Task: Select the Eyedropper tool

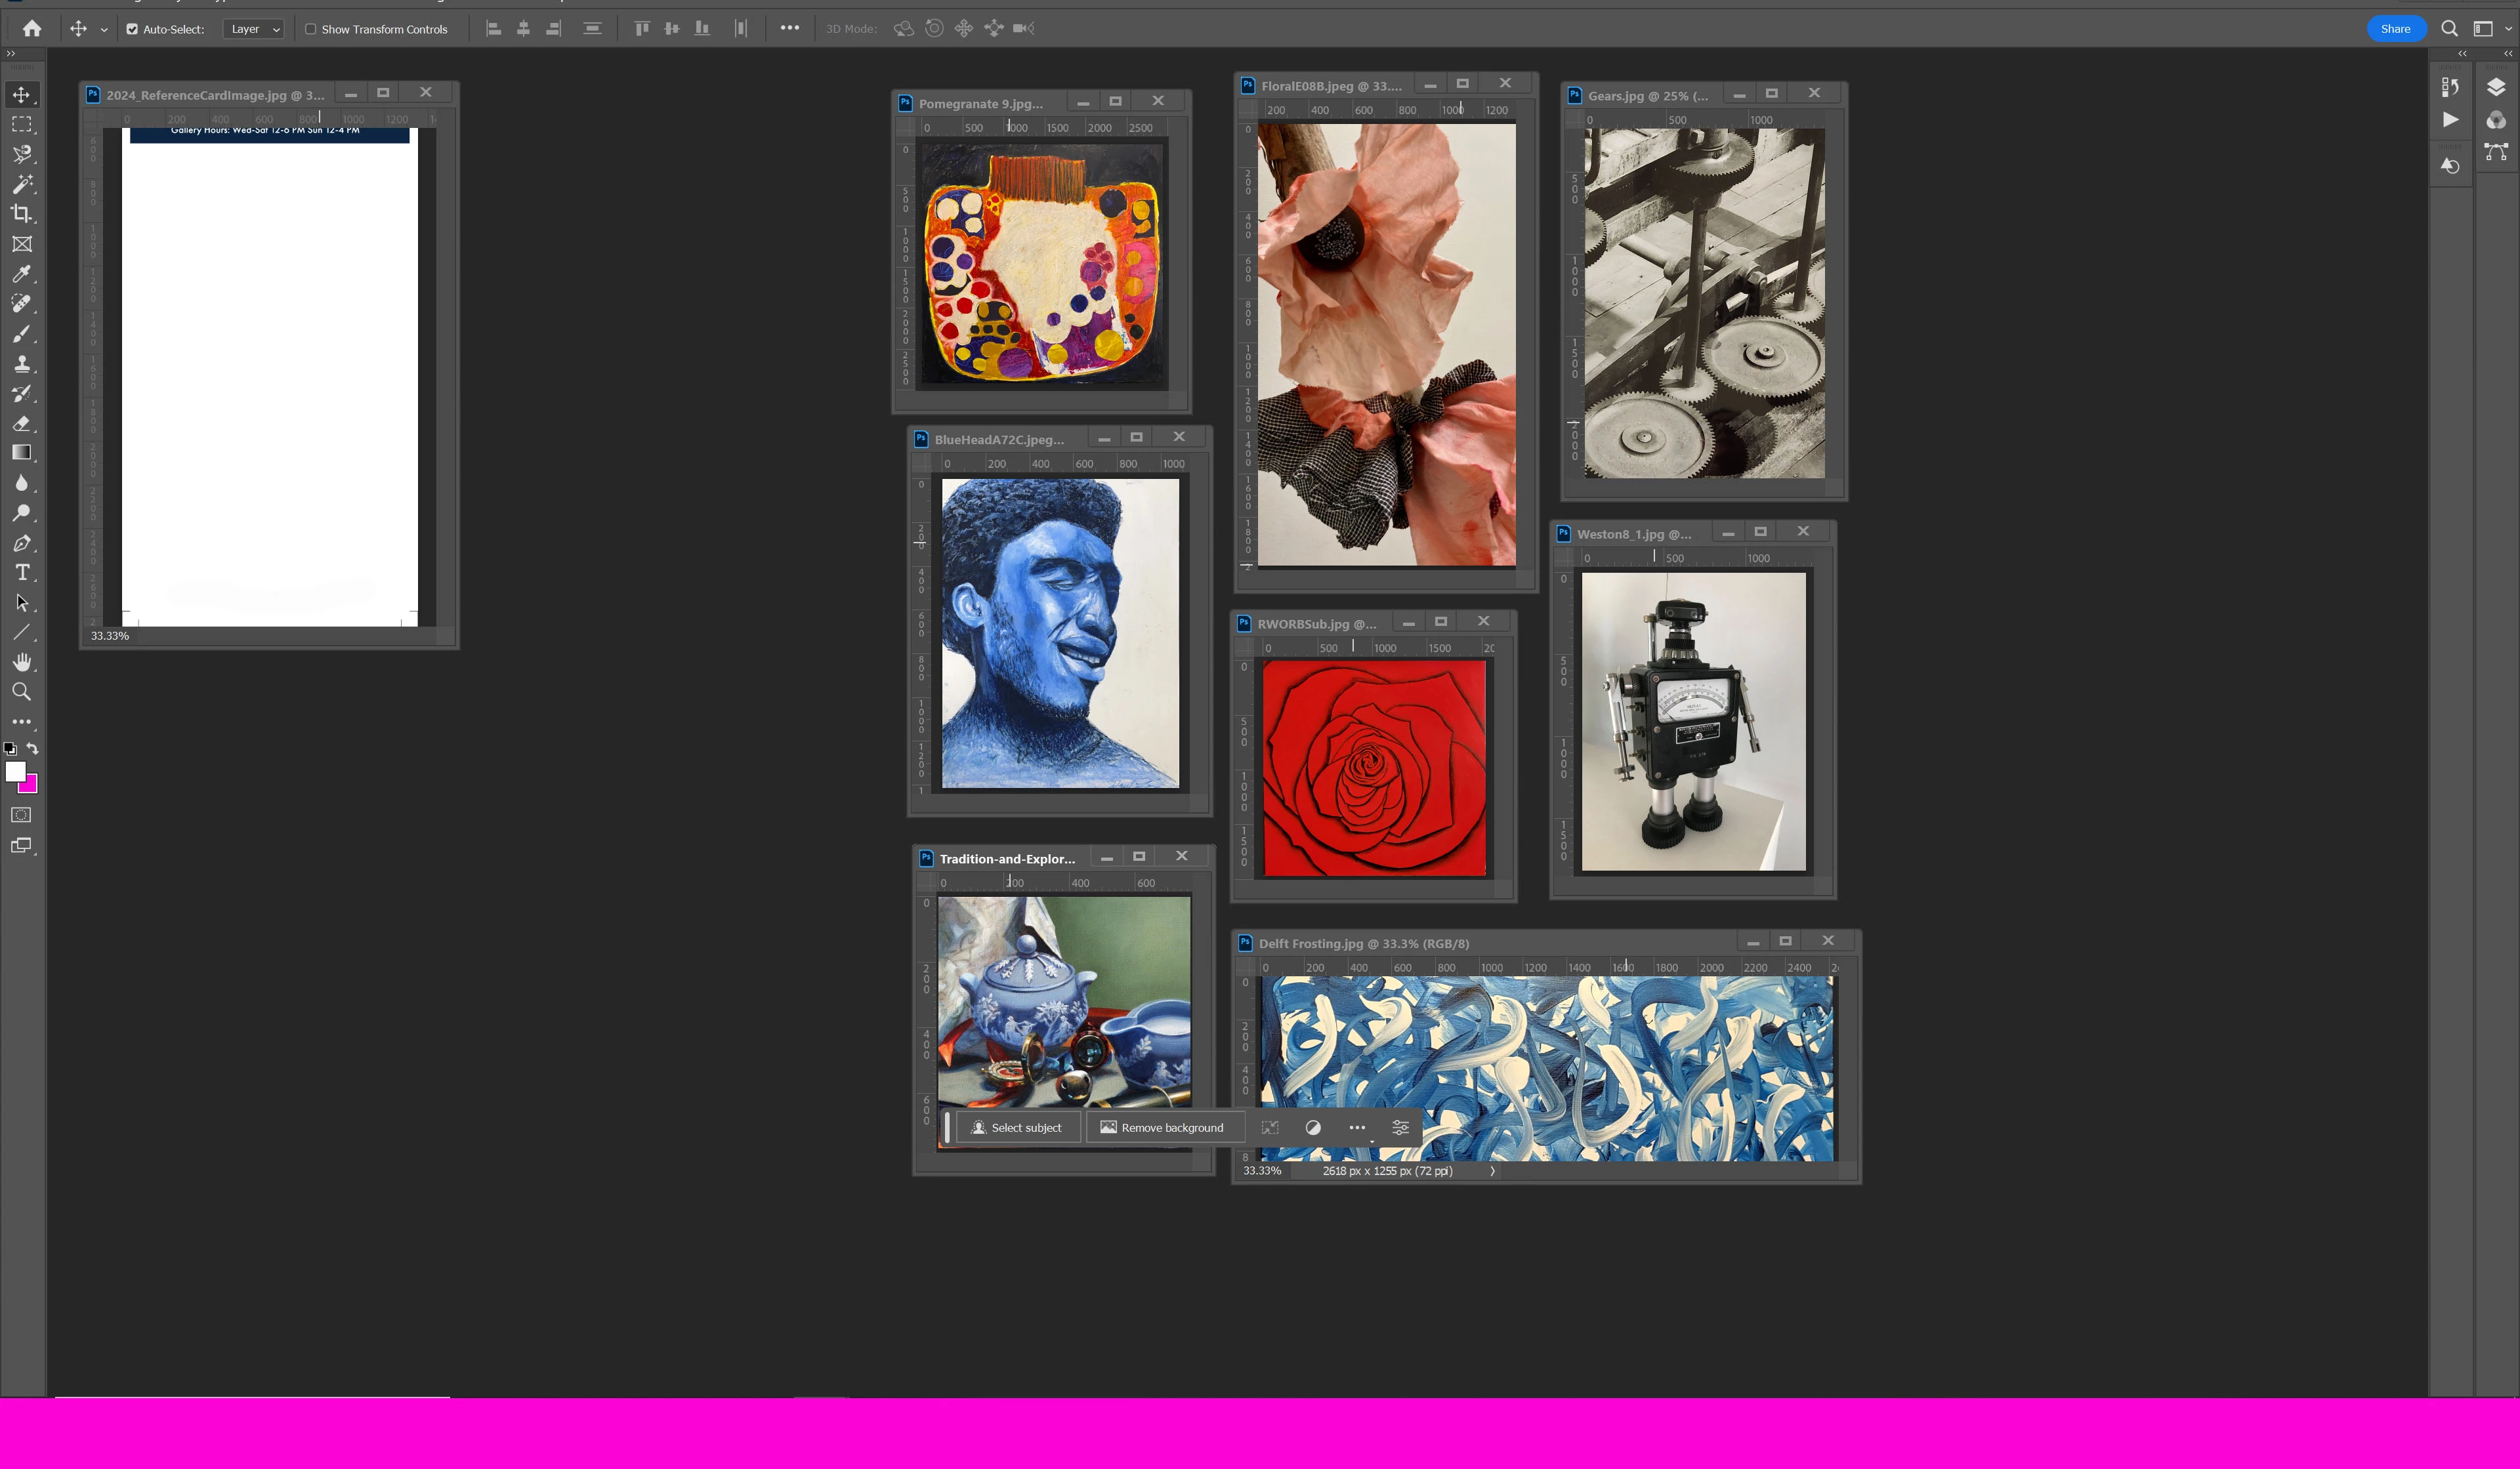Action: 22,274
